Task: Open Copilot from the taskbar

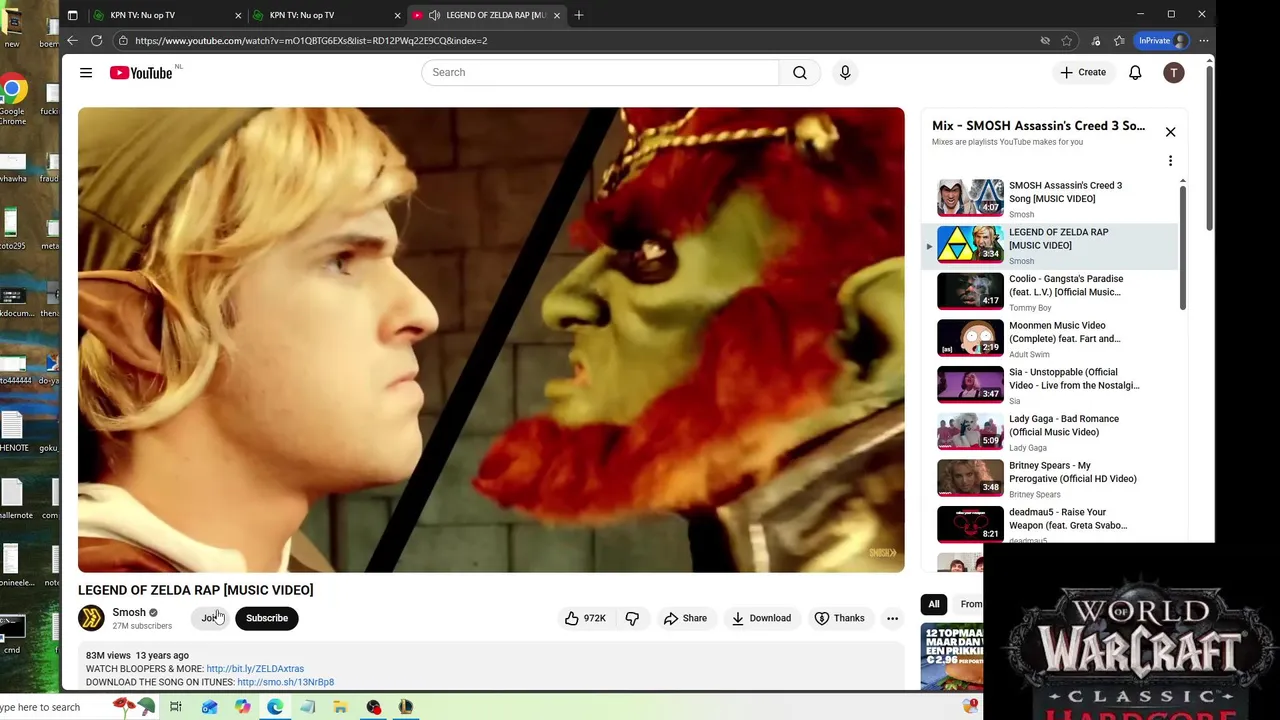Action: [242, 707]
